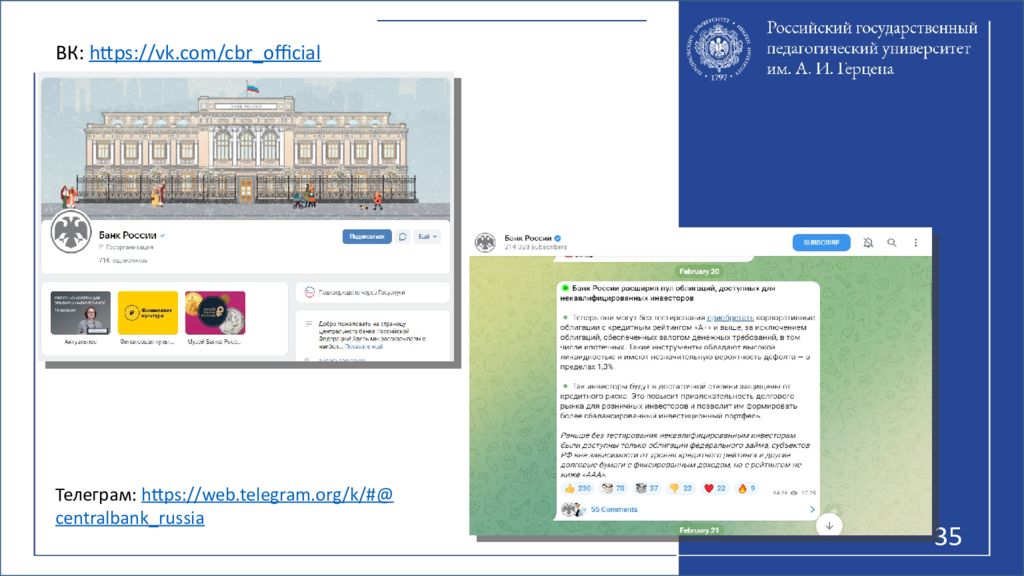The height and width of the screenshot is (576, 1024).
Task: Click the reaction showing 70
Action: coord(613,488)
